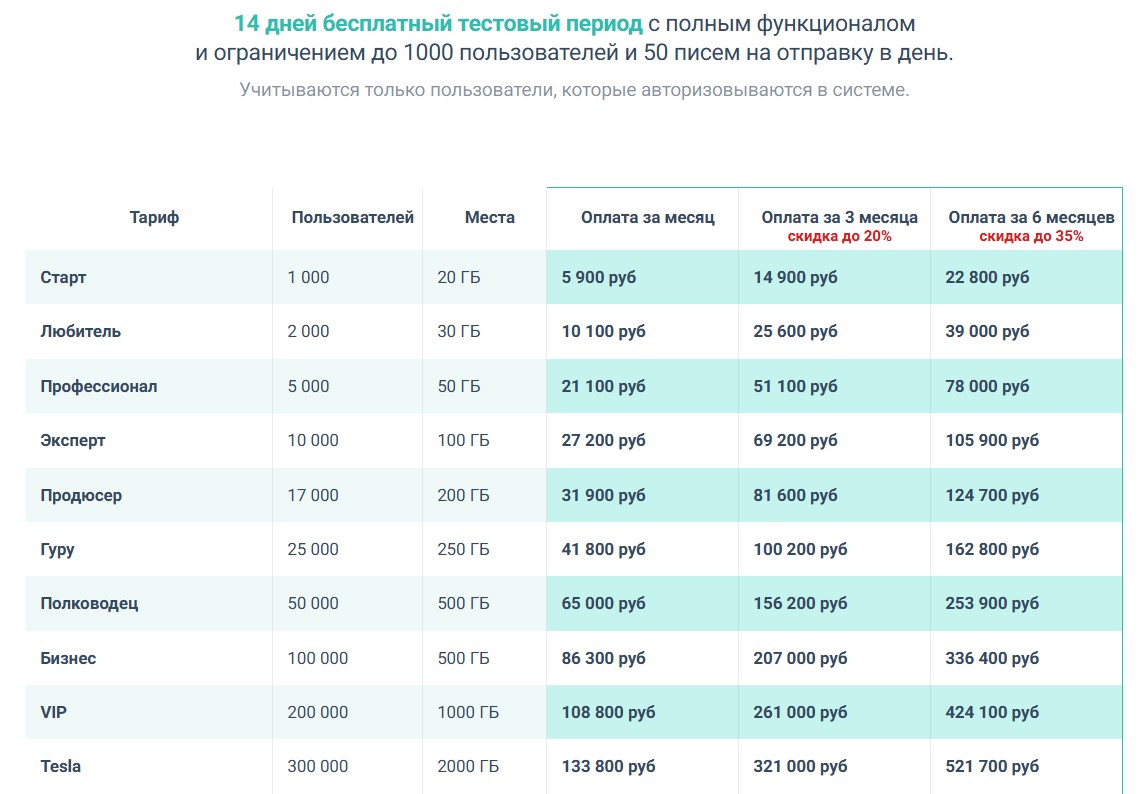Click the 'Эксперт' tariff name
Viewport: 1140px width, 794px height.
(72, 440)
